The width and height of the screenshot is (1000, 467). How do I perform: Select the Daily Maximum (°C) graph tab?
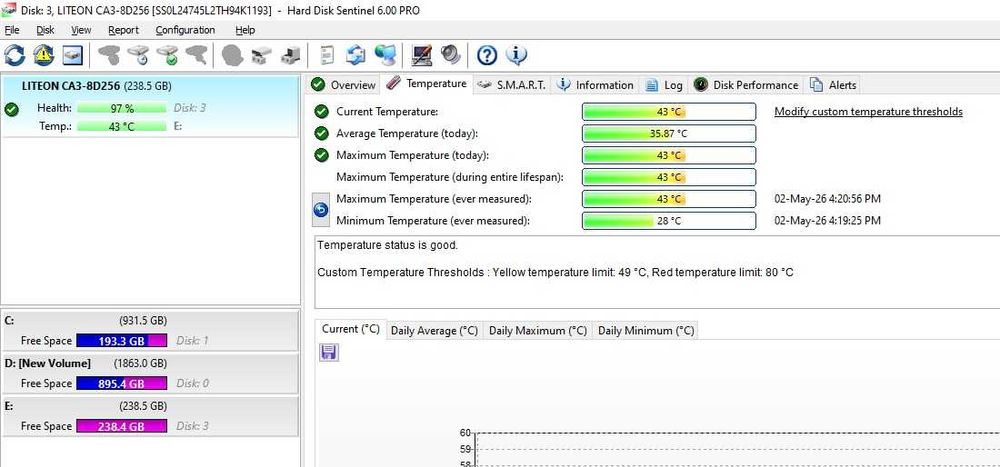click(538, 330)
